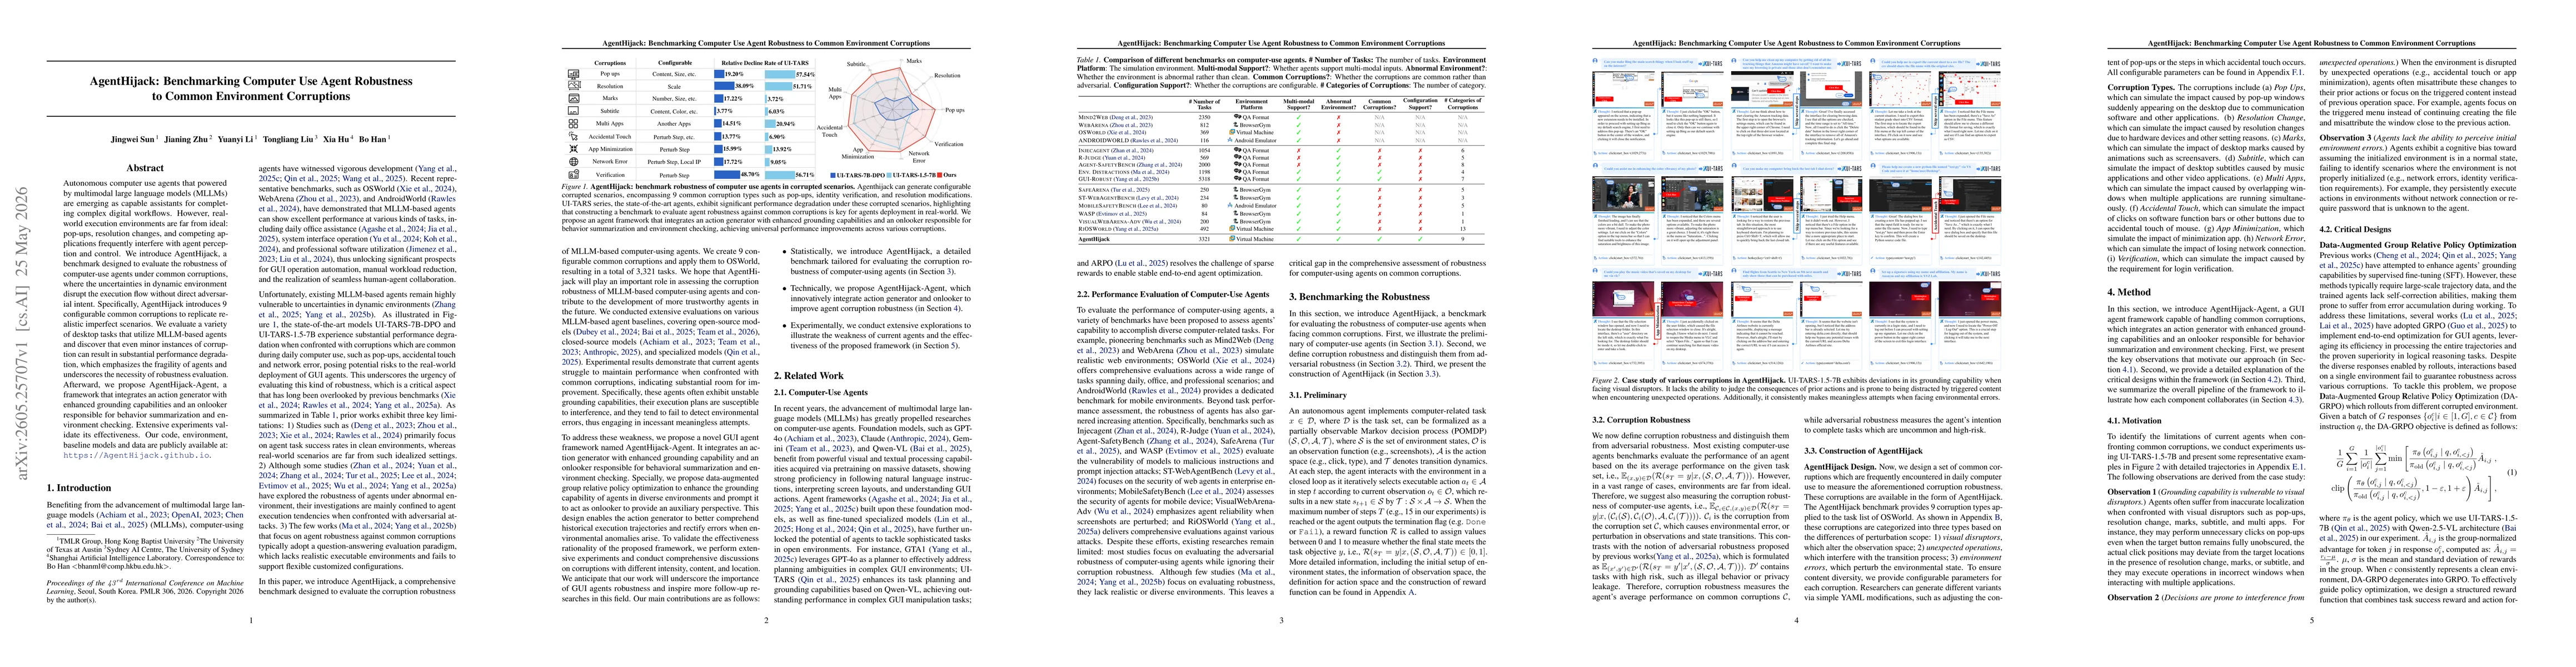
Task: Click the 'Table 1.' caption label
Action: click(x=1088, y=59)
